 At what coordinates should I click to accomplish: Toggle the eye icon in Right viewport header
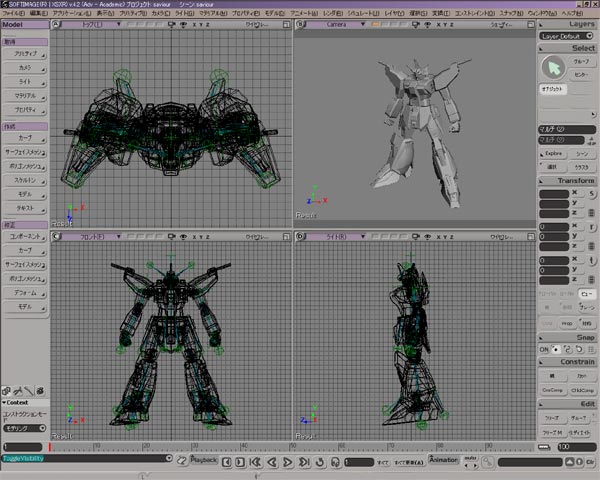(428, 237)
